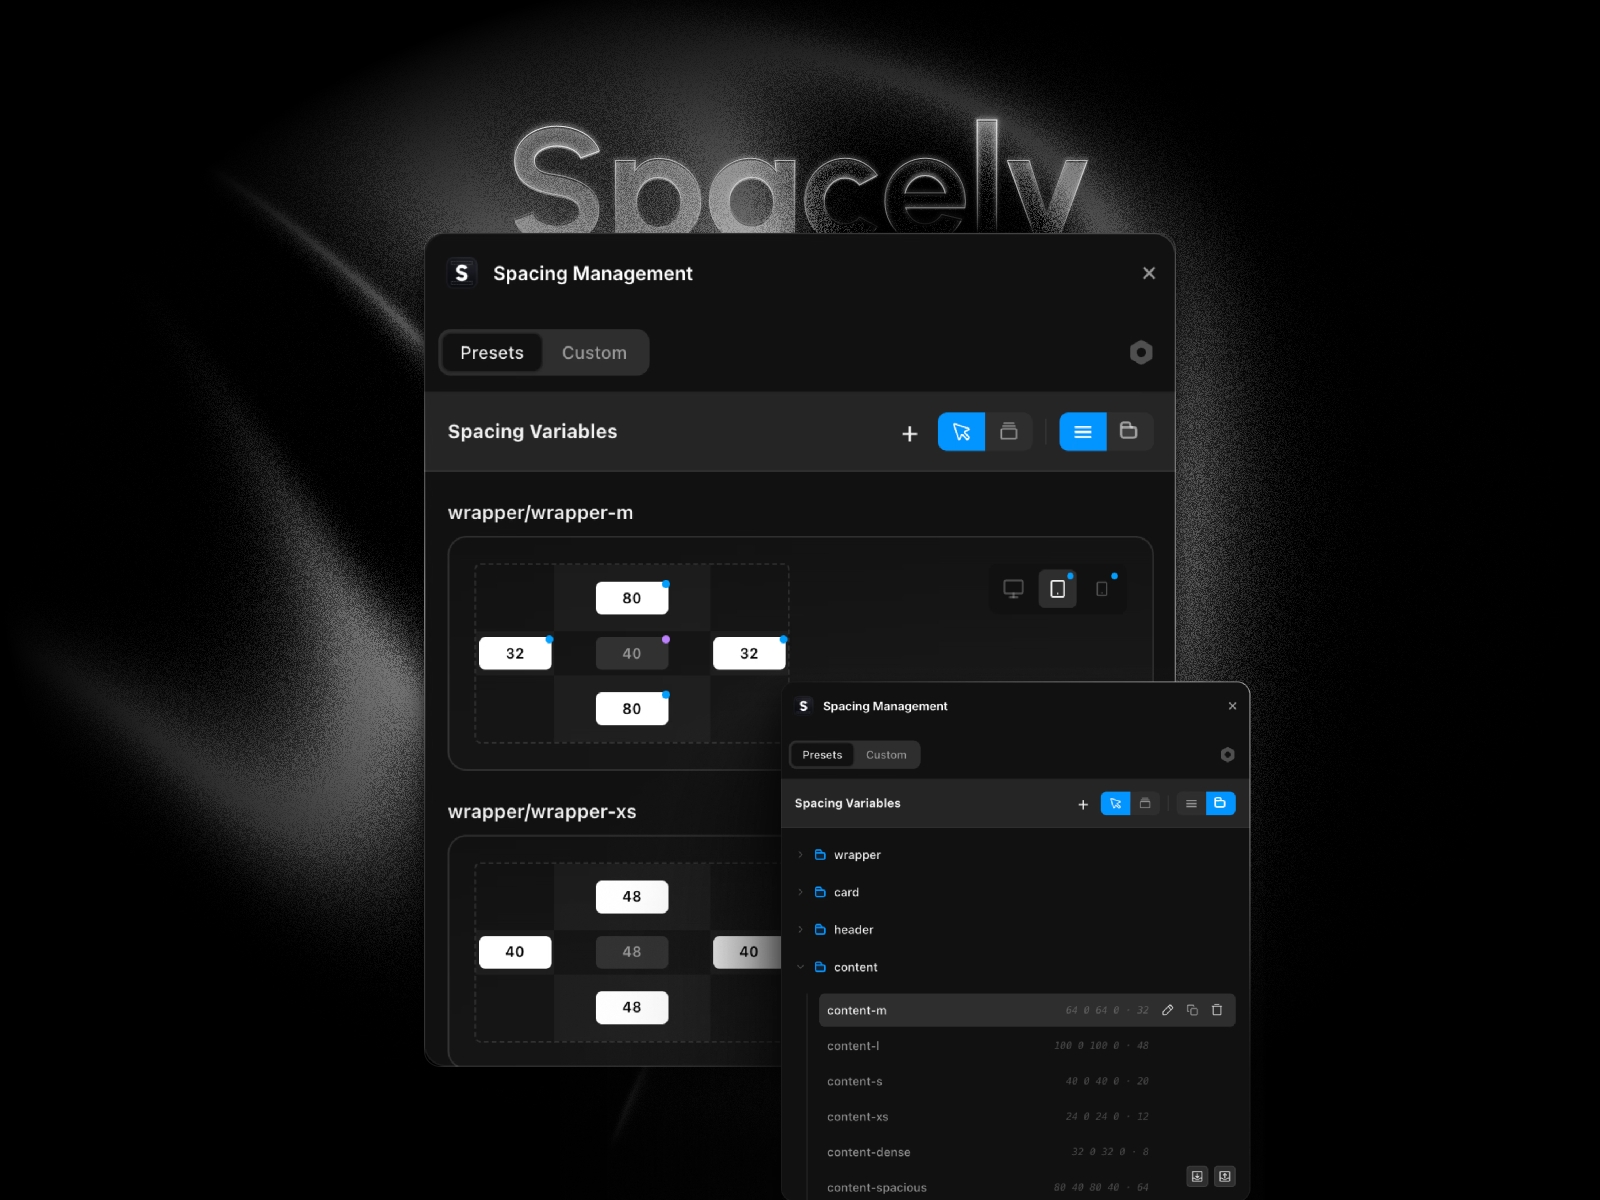The height and width of the screenshot is (1200, 1600).
Task: Delete content-m using the trash icon
Action: click(x=1217, y=1010)
